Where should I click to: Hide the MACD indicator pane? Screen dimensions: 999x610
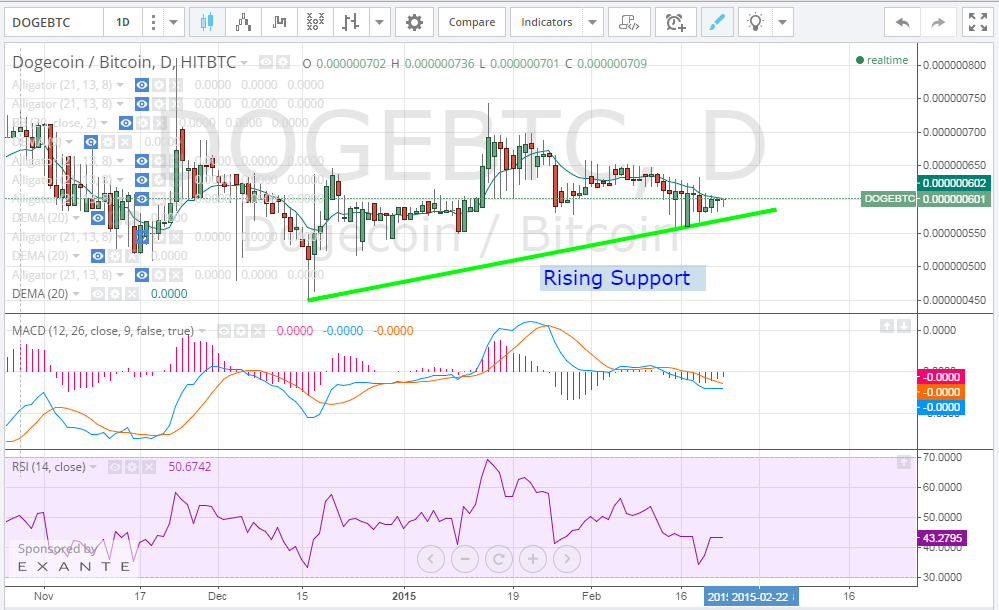pyautogui.click(x=226, y=330)
